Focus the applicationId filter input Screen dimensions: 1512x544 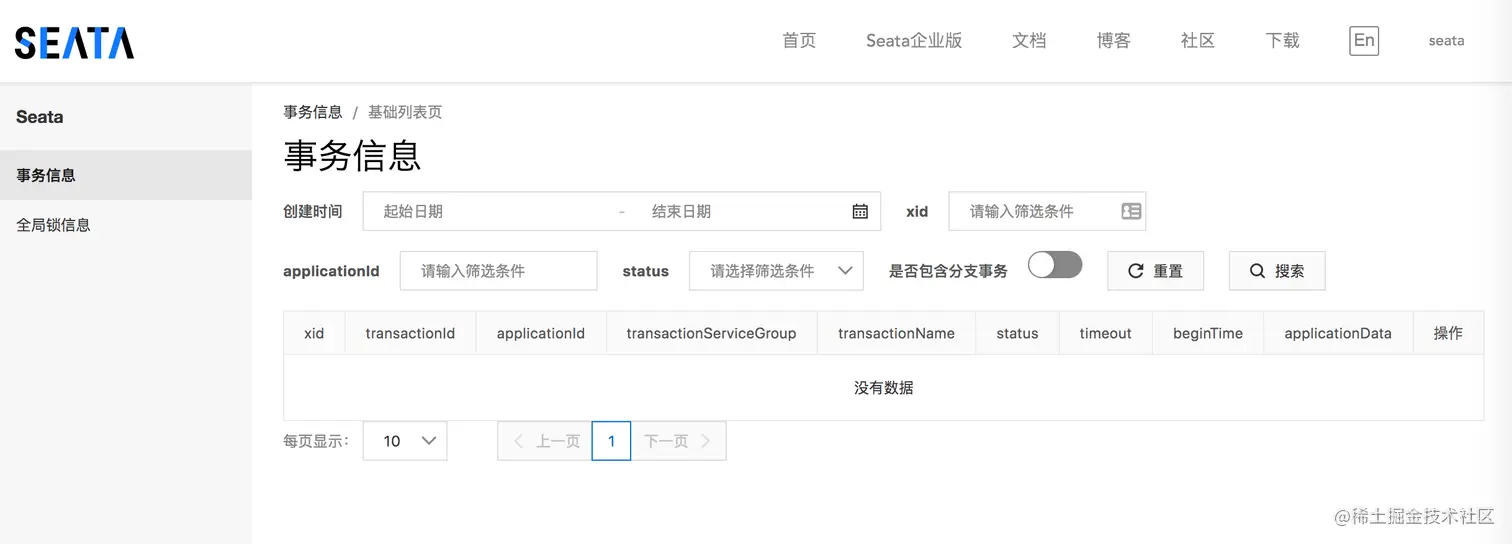[x=498, y=271]
